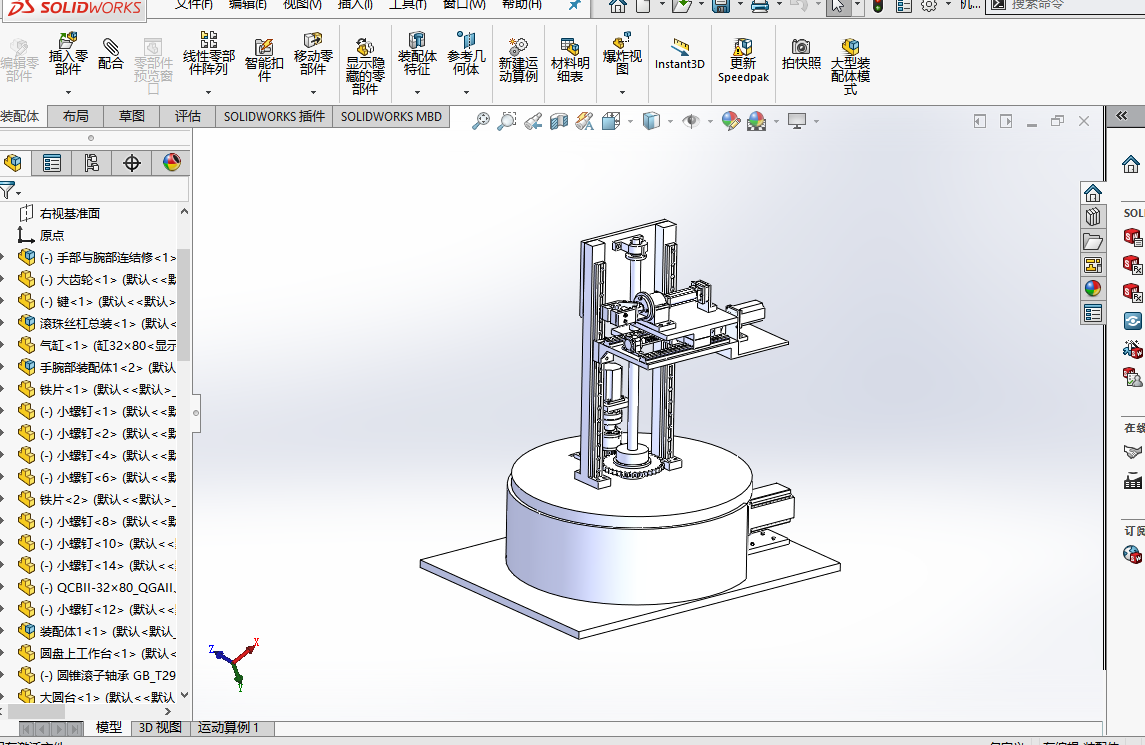Select 手腕部装配体1<2> subassembly
The height and width of the screenshot is (745, 1145).
pyautogui.click(x=108, y=367)
